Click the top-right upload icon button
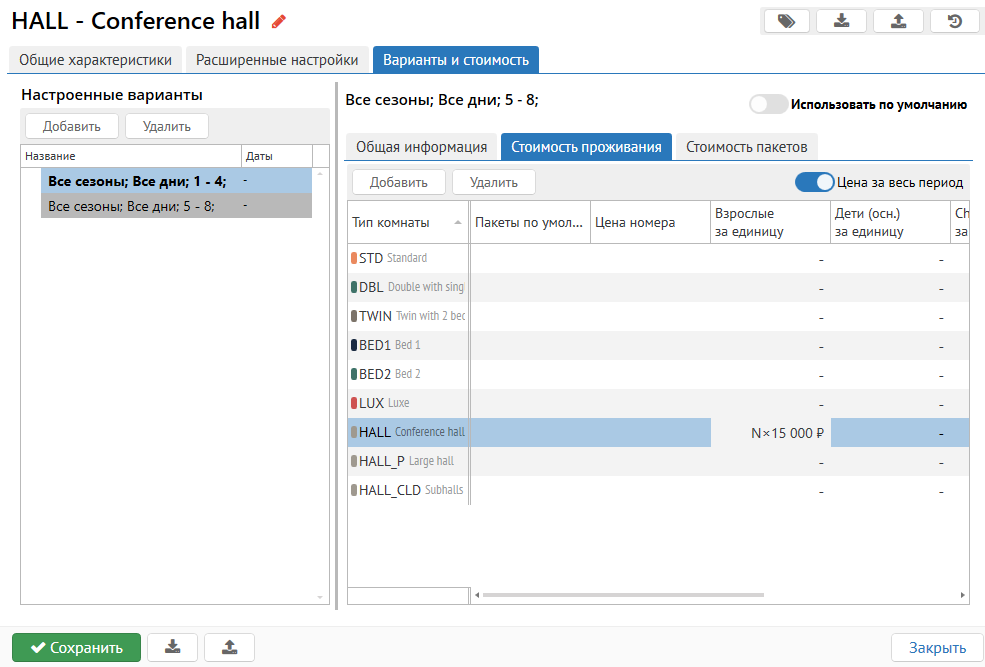The width and height of the screenshot is (985, 667). [x=898, y=21]
